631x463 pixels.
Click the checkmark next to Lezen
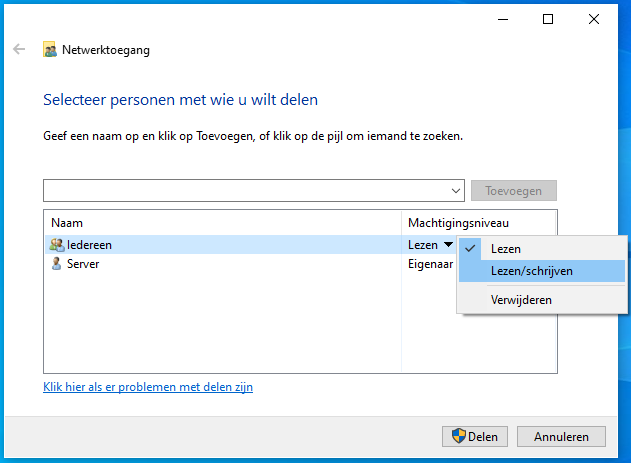(x=470, y=249)
